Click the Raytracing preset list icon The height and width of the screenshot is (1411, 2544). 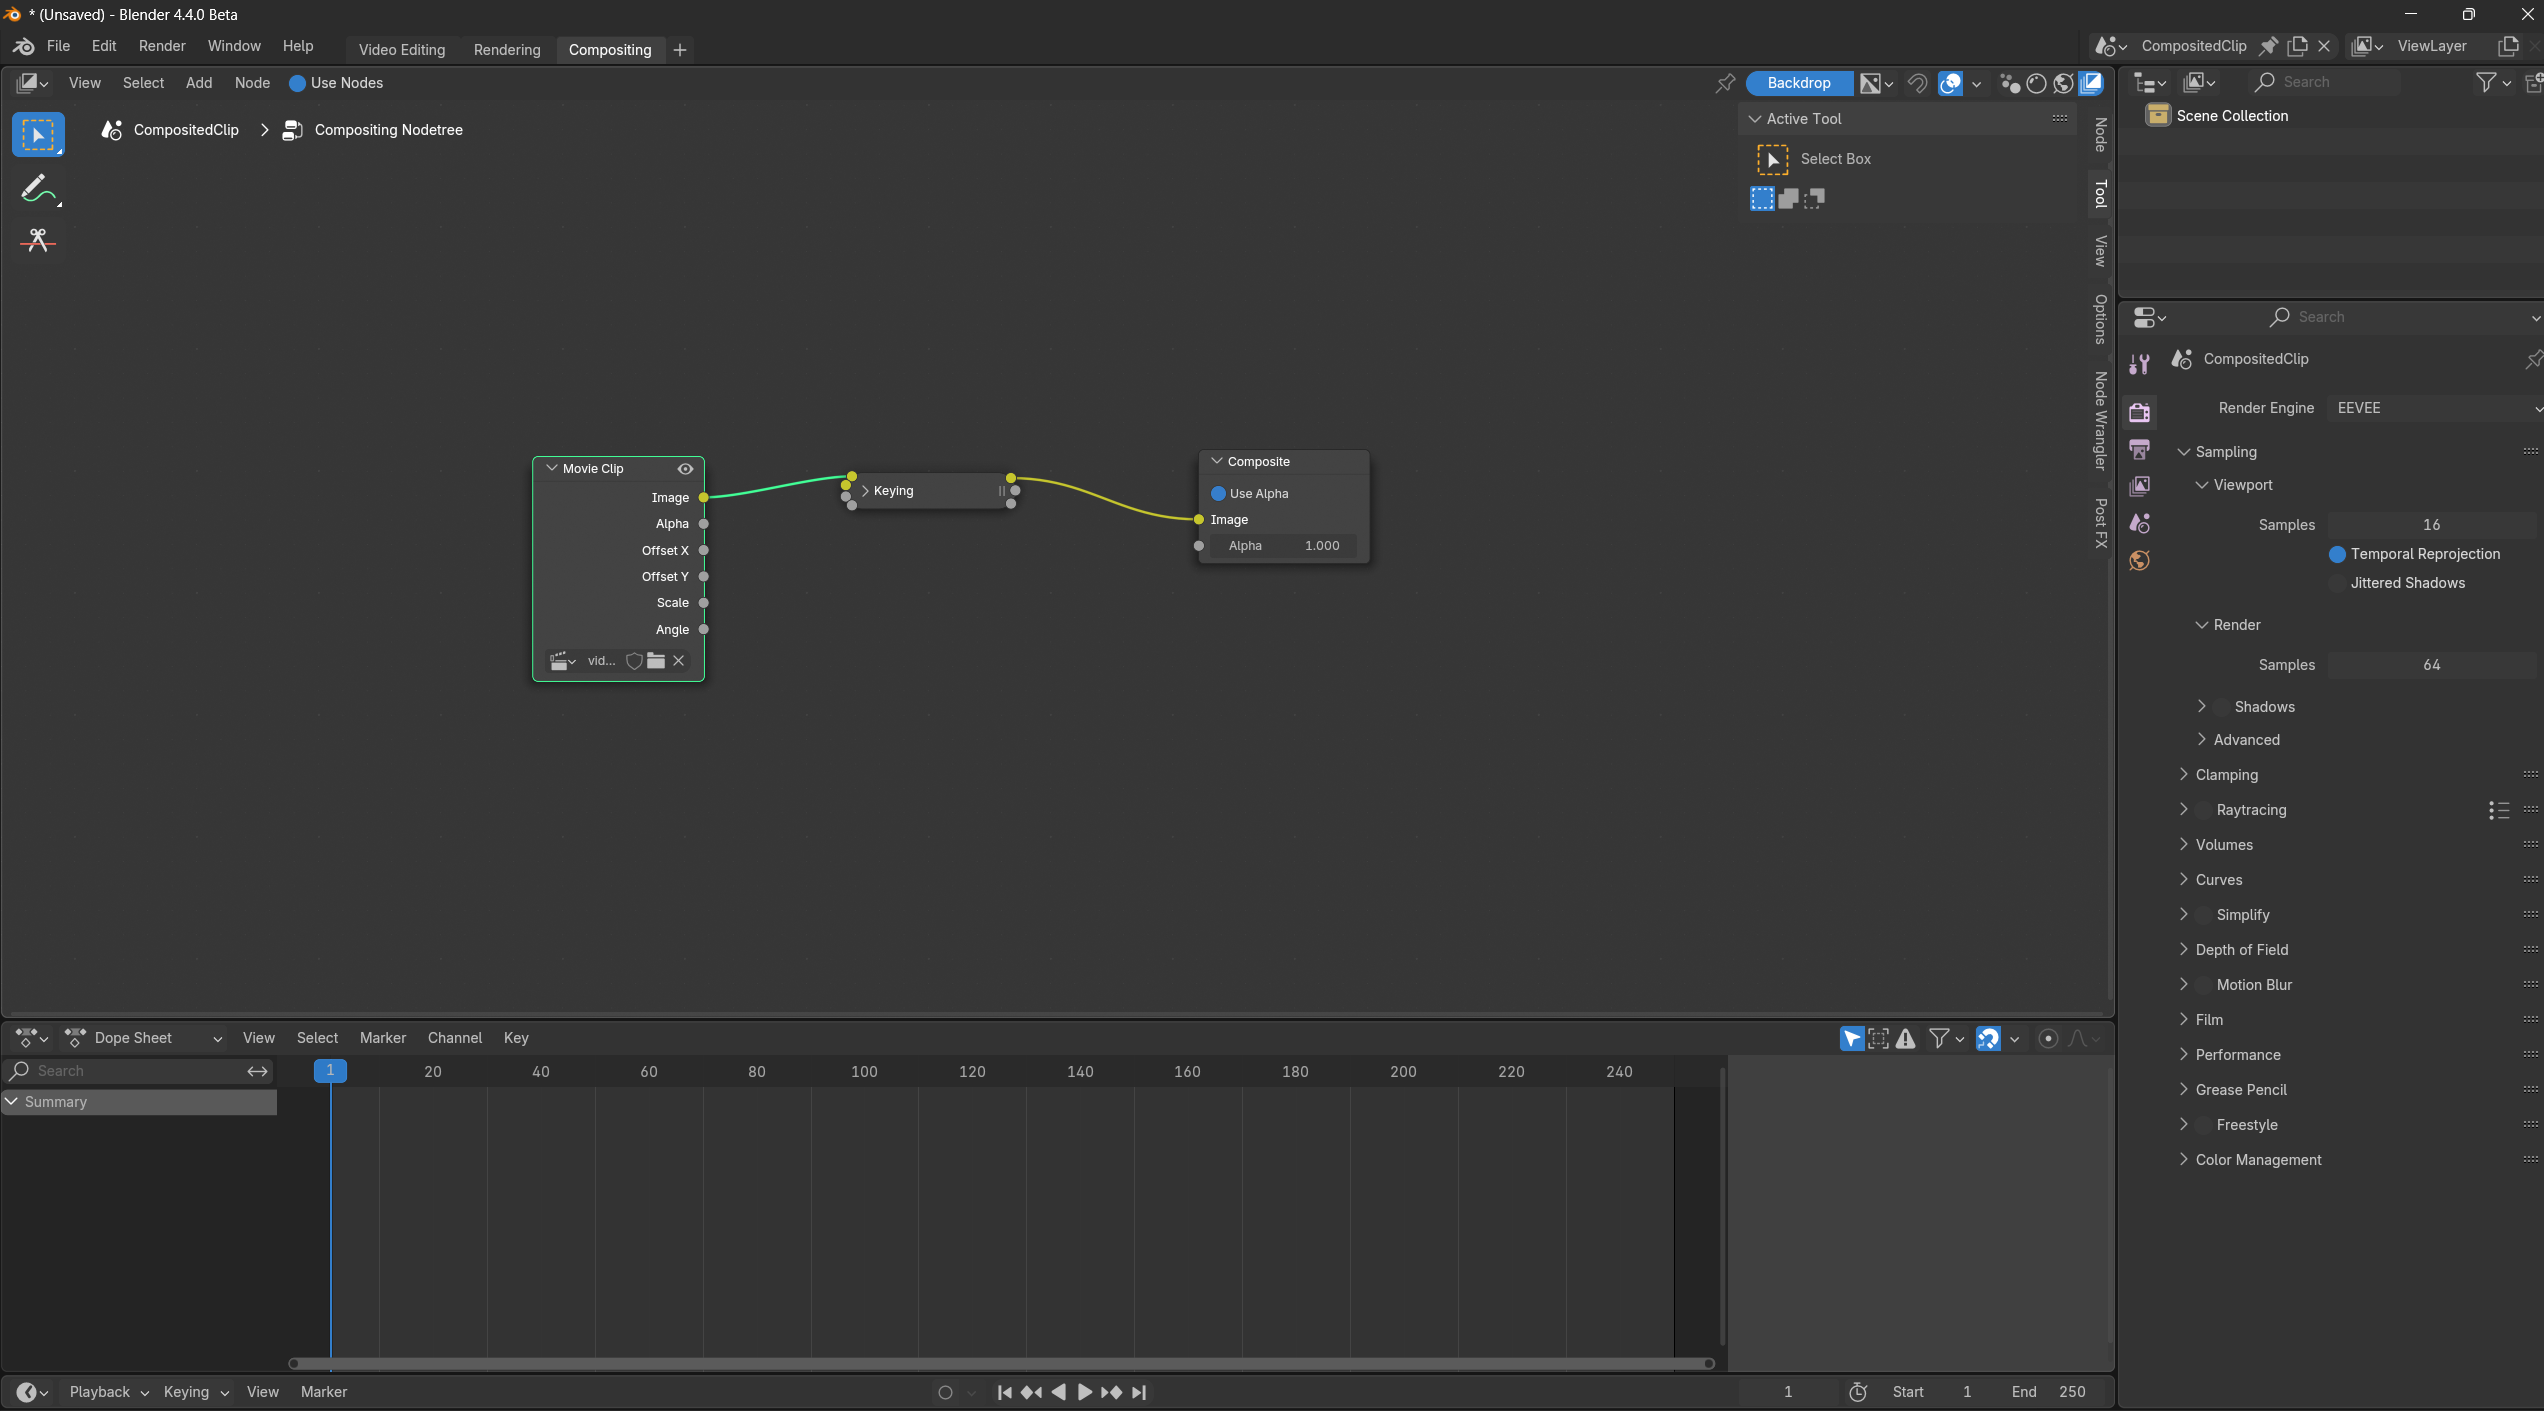[x=2499, y=810]
